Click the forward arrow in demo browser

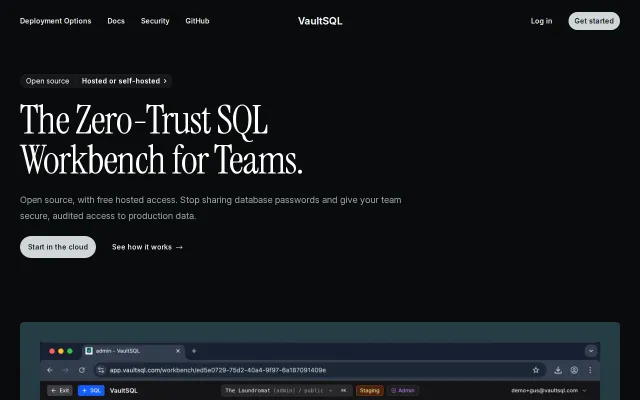coord(65,370)
